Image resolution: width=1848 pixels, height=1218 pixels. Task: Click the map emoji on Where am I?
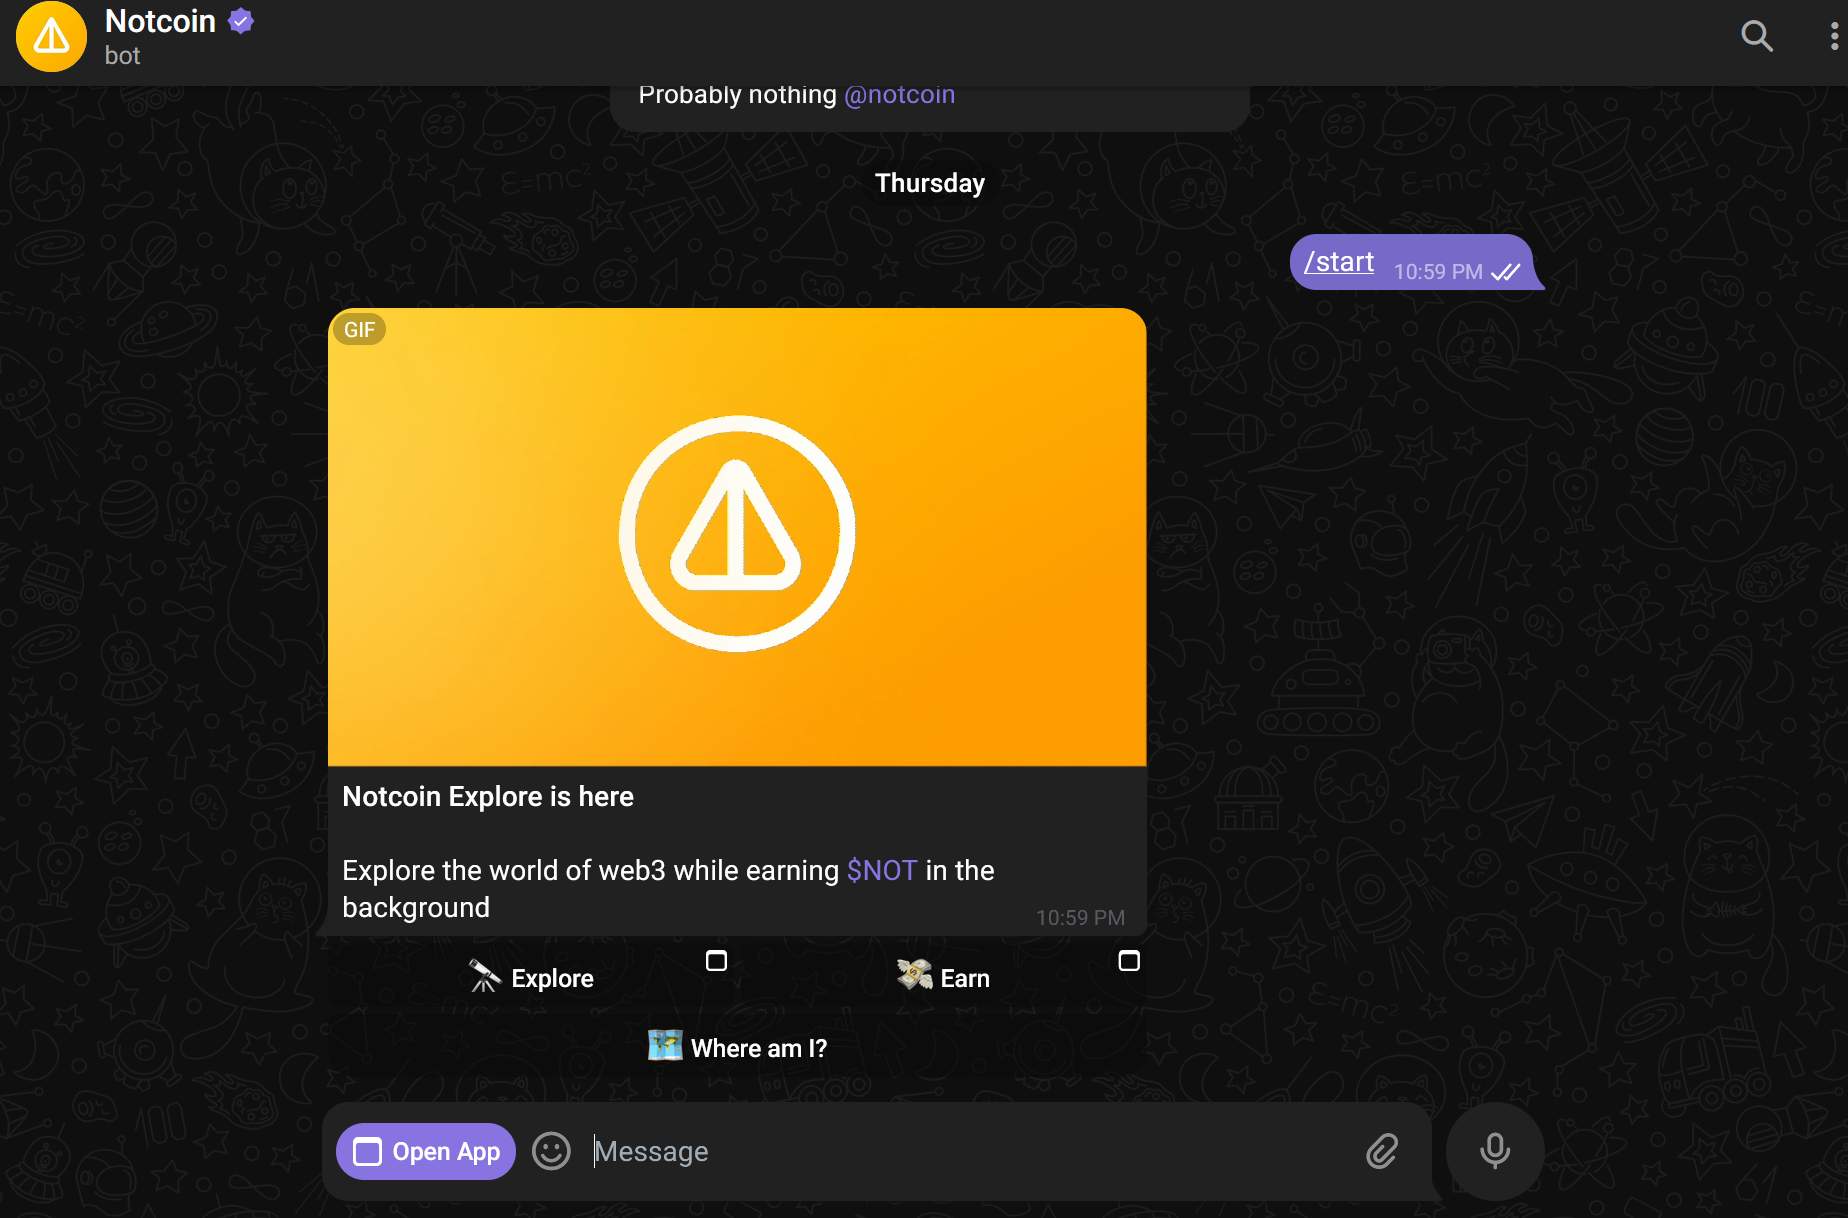coord(665,1045)
